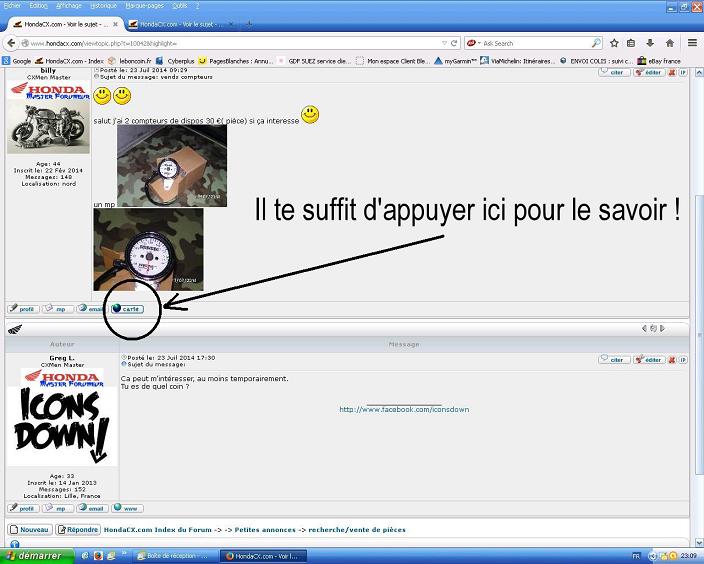Close the second HondaCX.com tab
This screenshot has width=704, height=564.
(x=231, y=24)
